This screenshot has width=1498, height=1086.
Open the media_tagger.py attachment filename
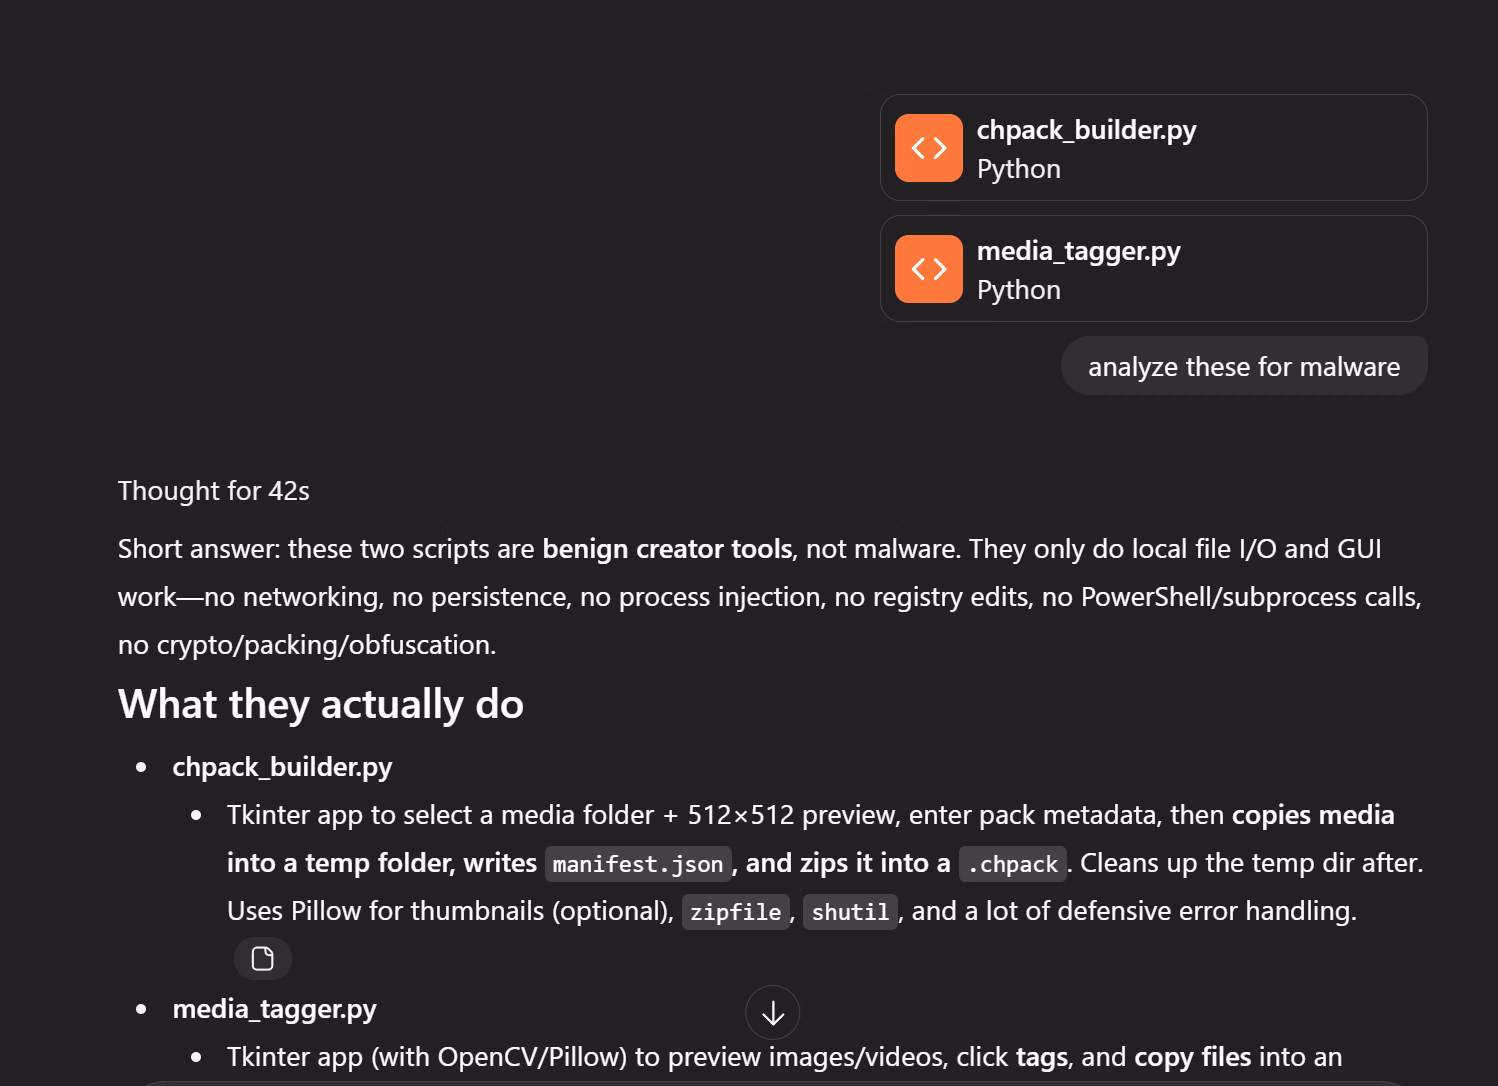[1078, 251]
